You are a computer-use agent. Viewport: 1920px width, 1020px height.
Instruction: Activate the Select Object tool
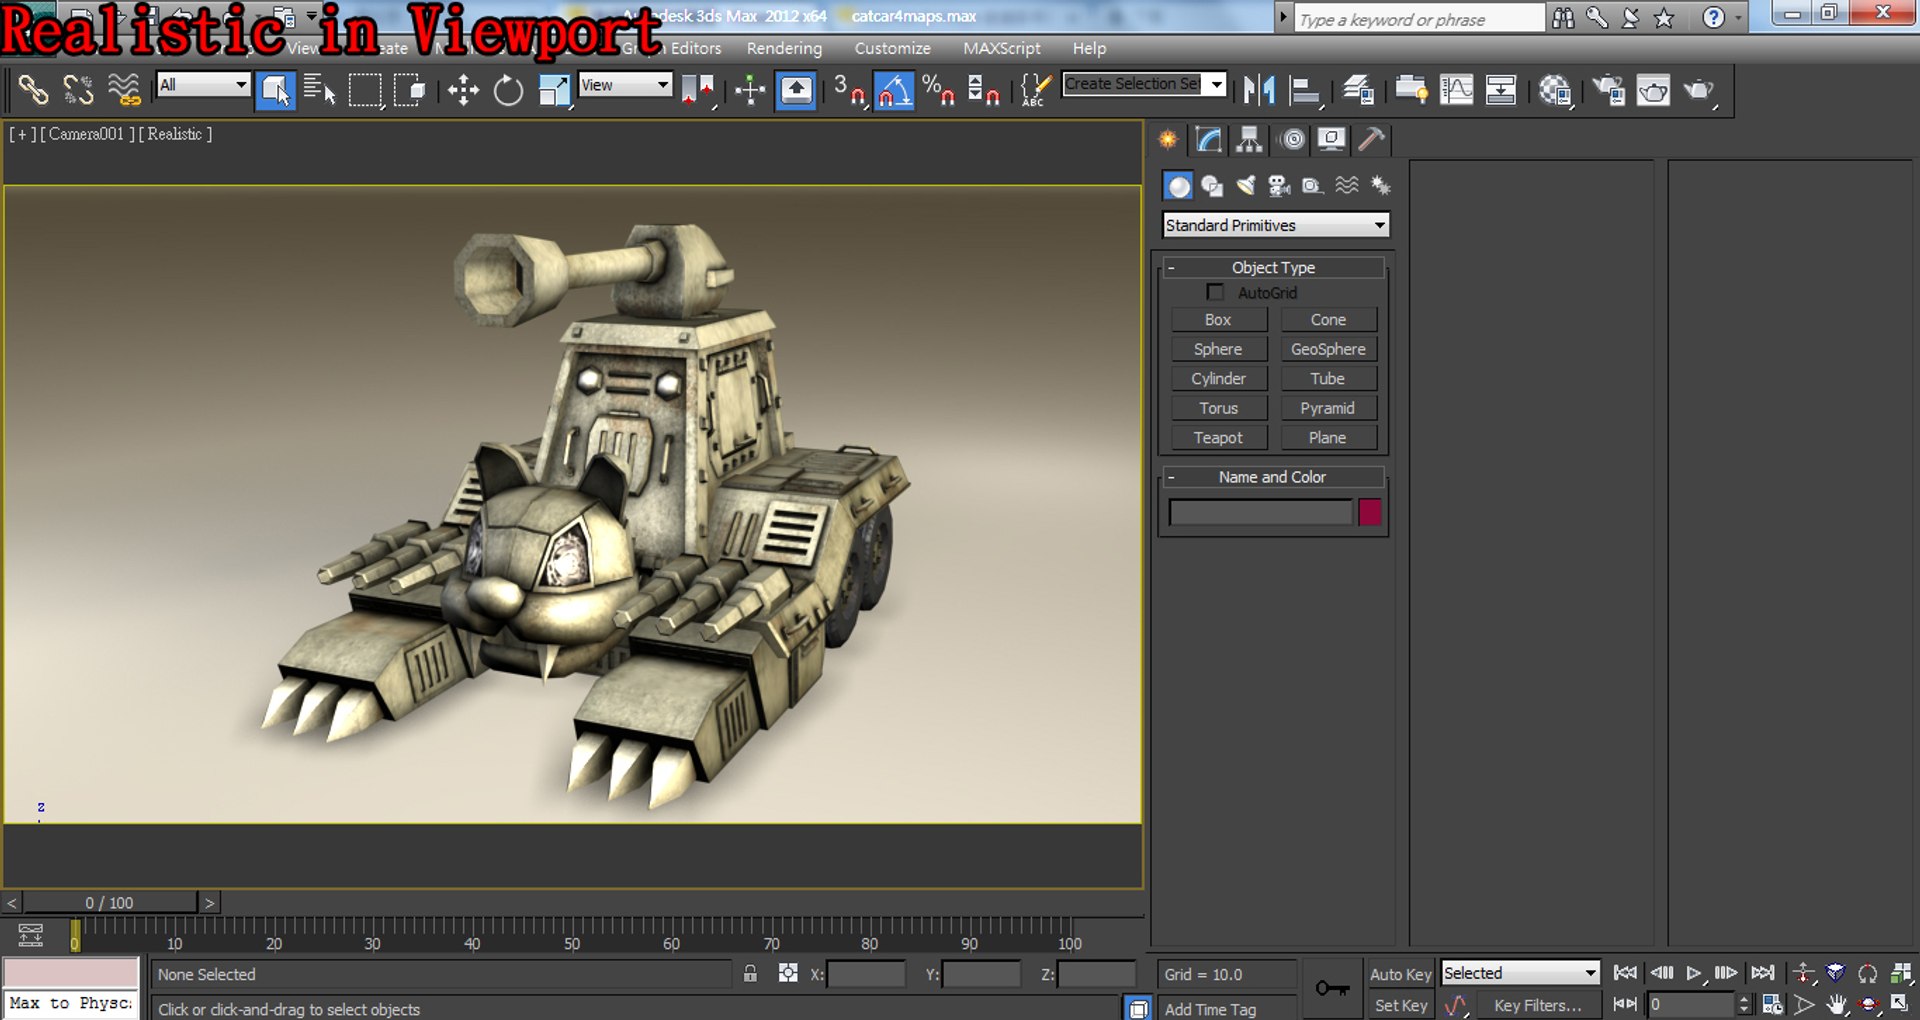[x=275, y=91]
